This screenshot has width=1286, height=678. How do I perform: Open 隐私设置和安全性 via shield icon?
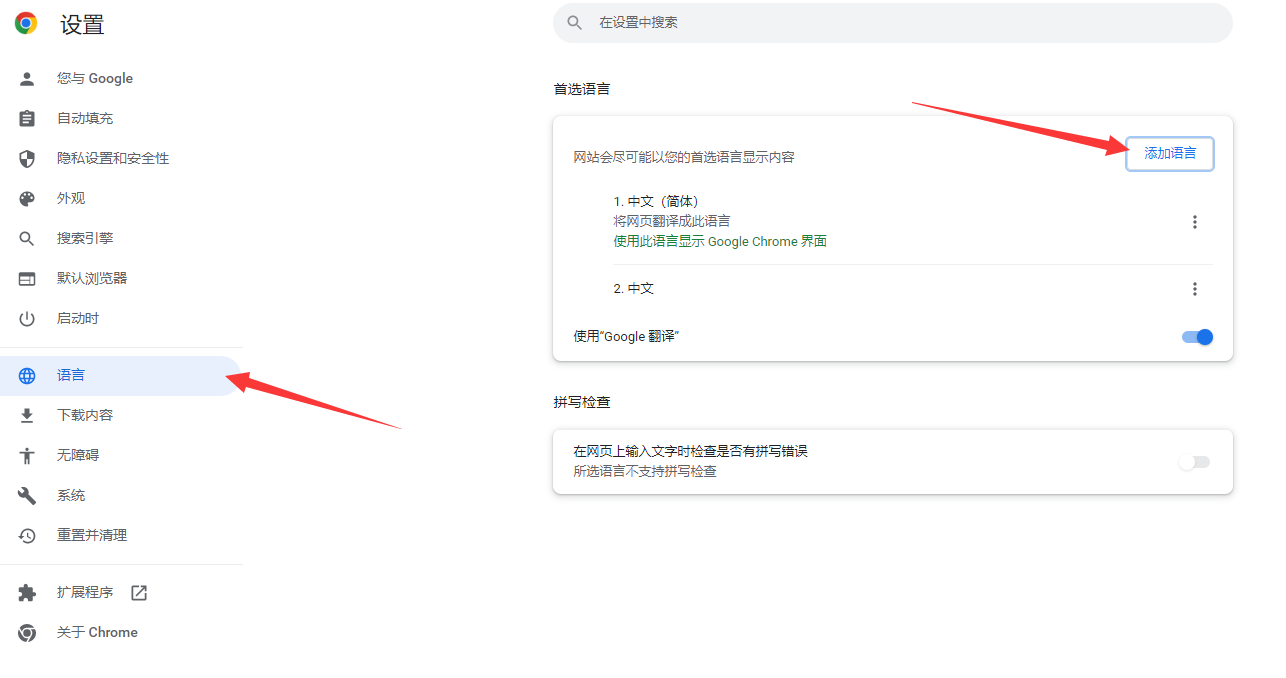26,158
